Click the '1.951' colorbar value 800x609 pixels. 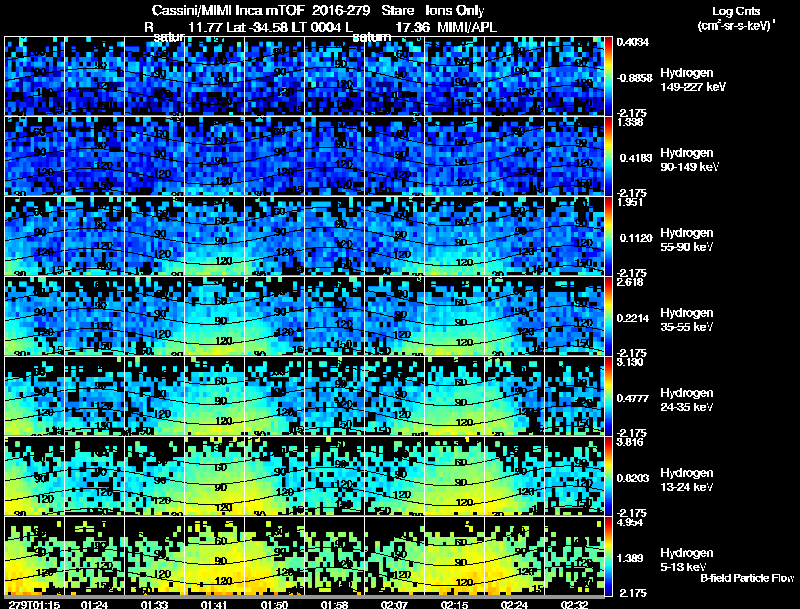coord(631,202)
